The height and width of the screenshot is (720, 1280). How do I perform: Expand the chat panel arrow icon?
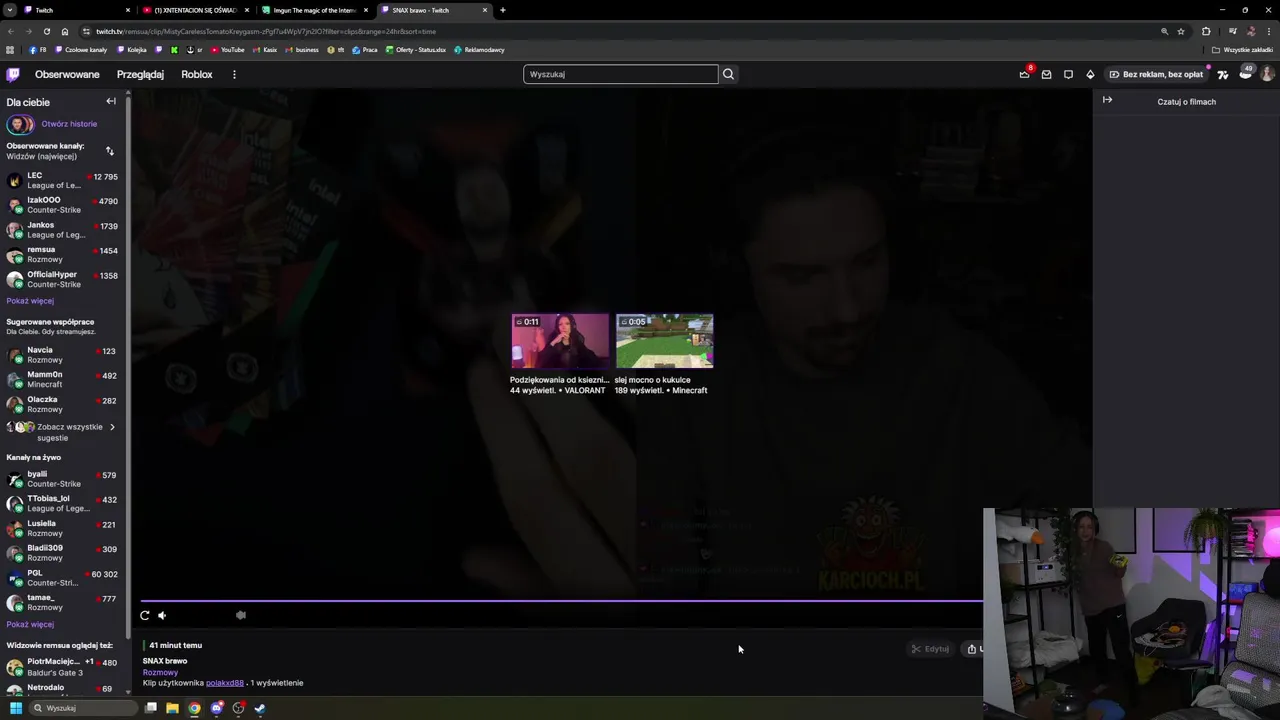click(1107, 100)
